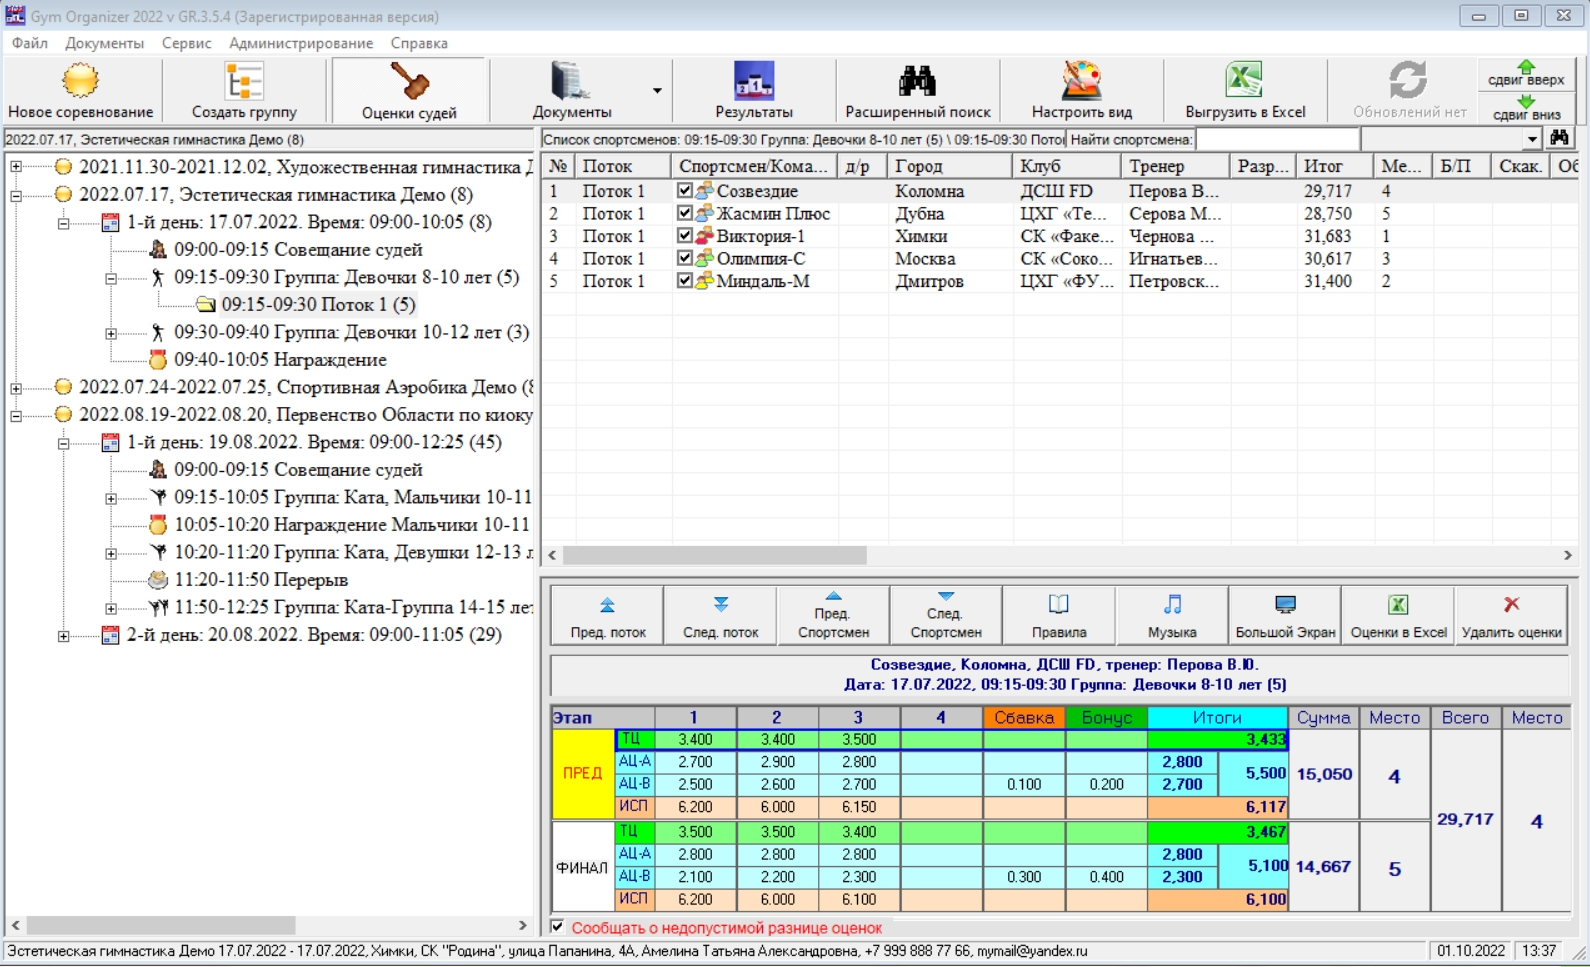Viewport: 1590px width, 967px height.
Task: Go to След. Спортсмен
Action: coord(945,615)
